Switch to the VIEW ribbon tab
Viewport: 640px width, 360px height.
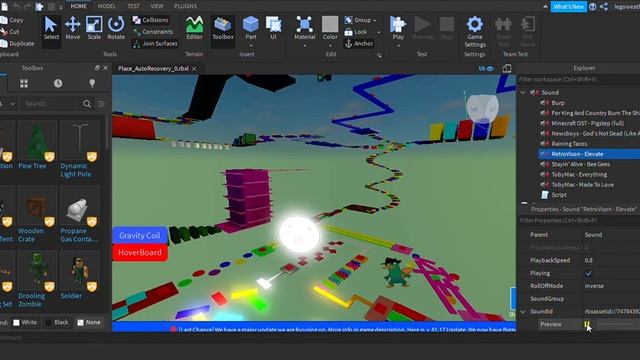(157, 6)
